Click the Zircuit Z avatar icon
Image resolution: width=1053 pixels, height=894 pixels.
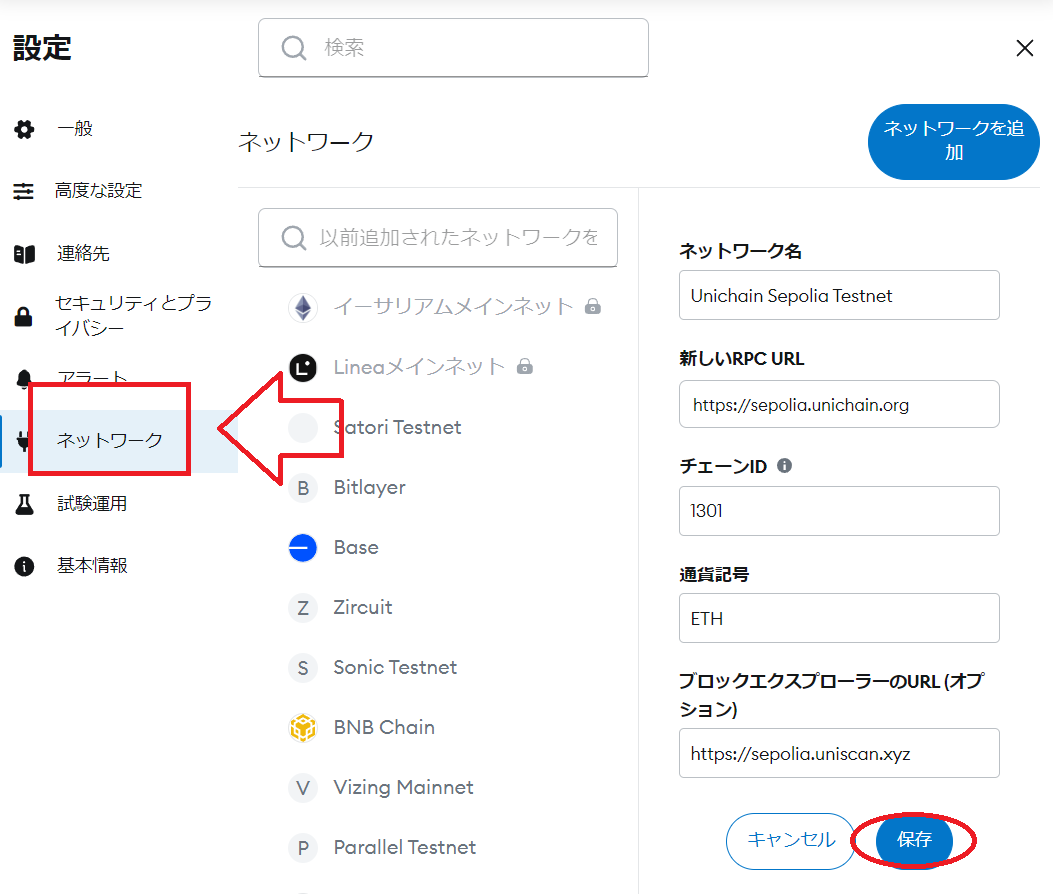[303, 608]
